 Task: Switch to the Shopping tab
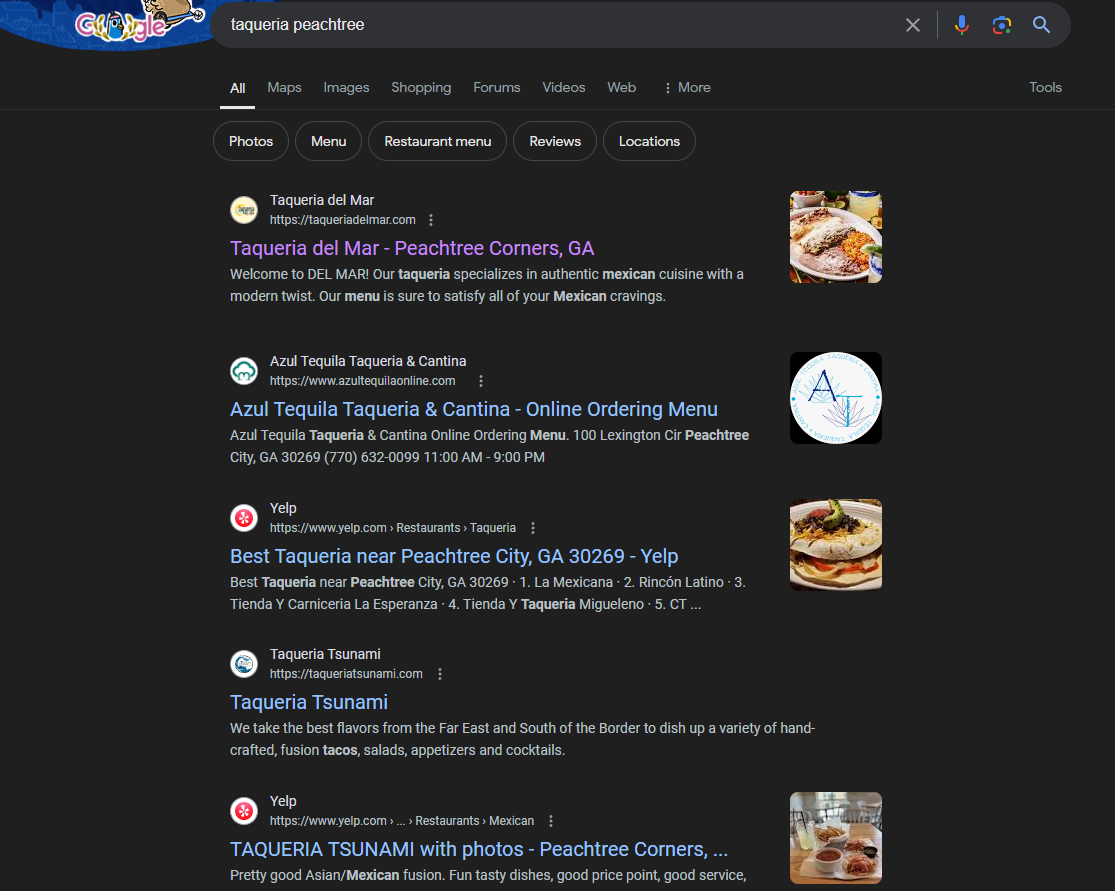pos(421,87)
